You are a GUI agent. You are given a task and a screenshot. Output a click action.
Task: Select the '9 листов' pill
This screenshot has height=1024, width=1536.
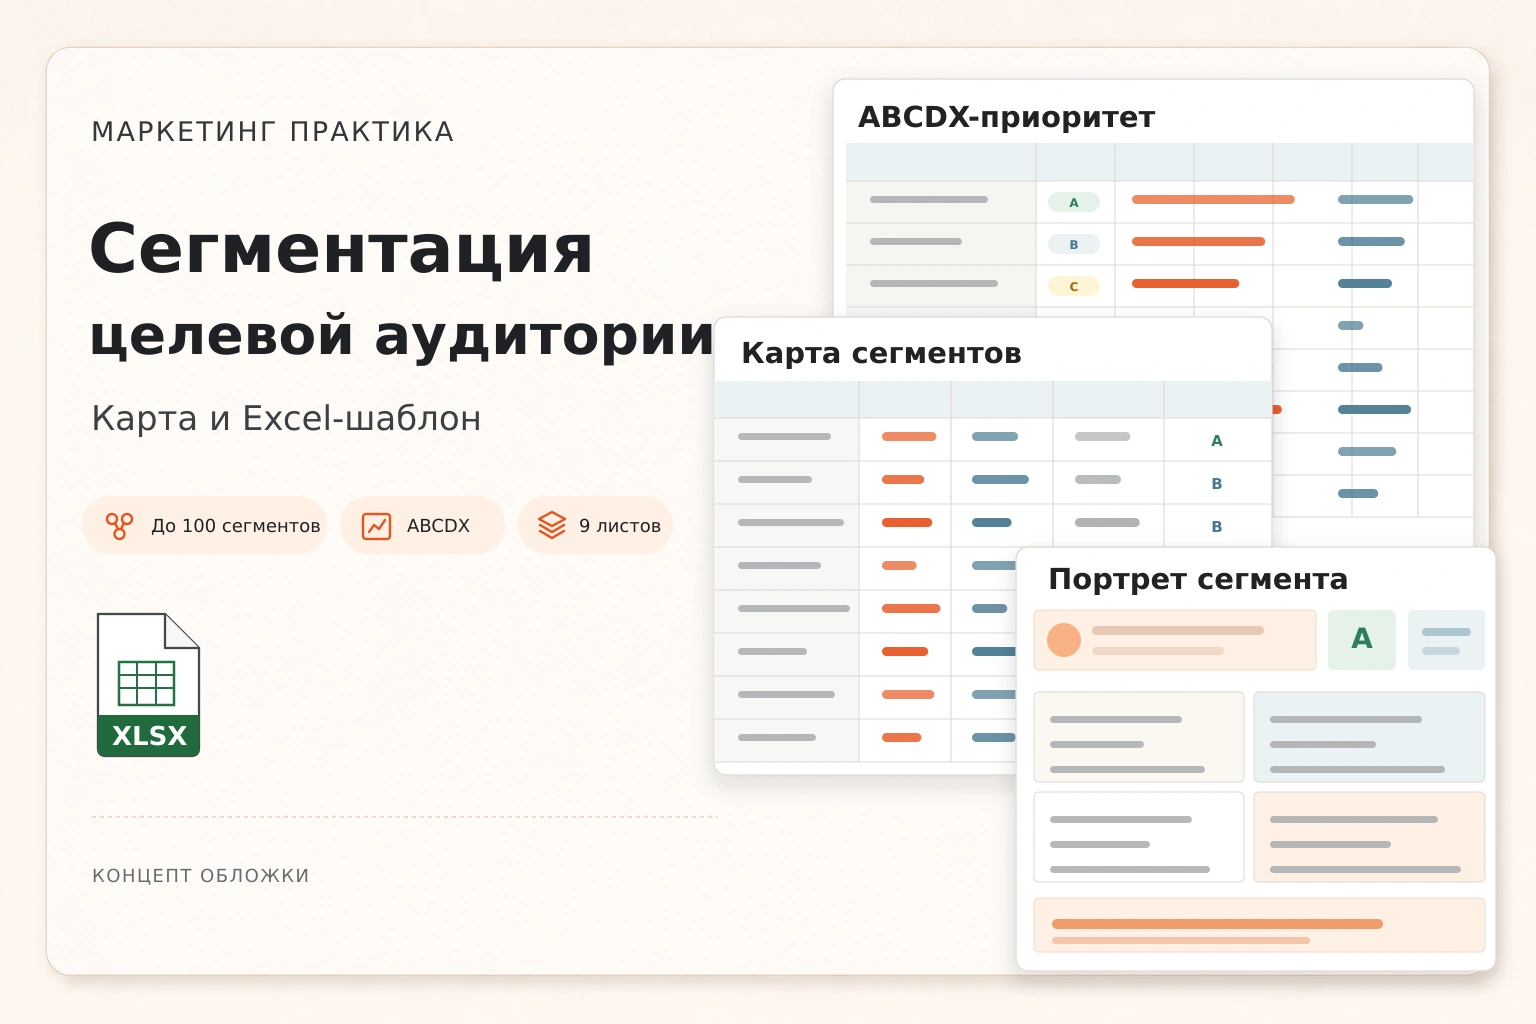[x=595, y=525]
